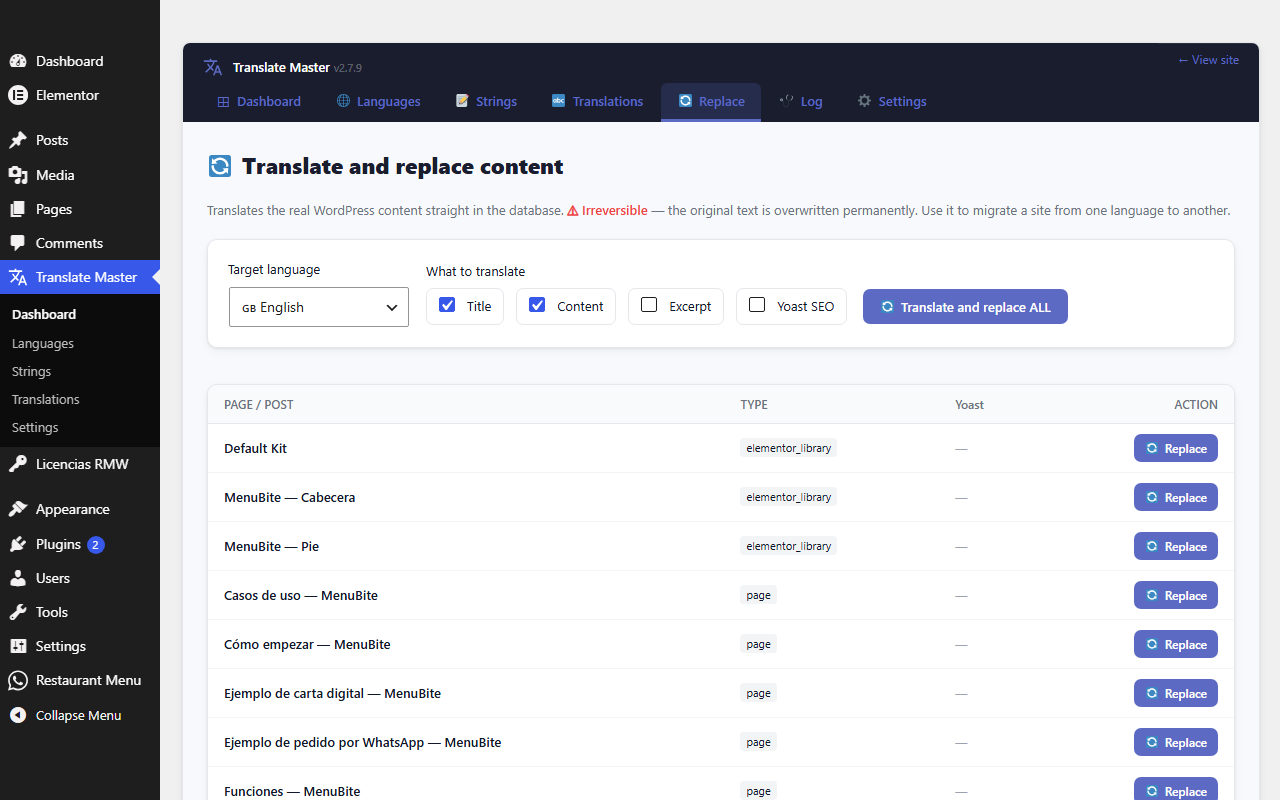
Task: Replace the Default Kit entry
Action: [1176, 448]
